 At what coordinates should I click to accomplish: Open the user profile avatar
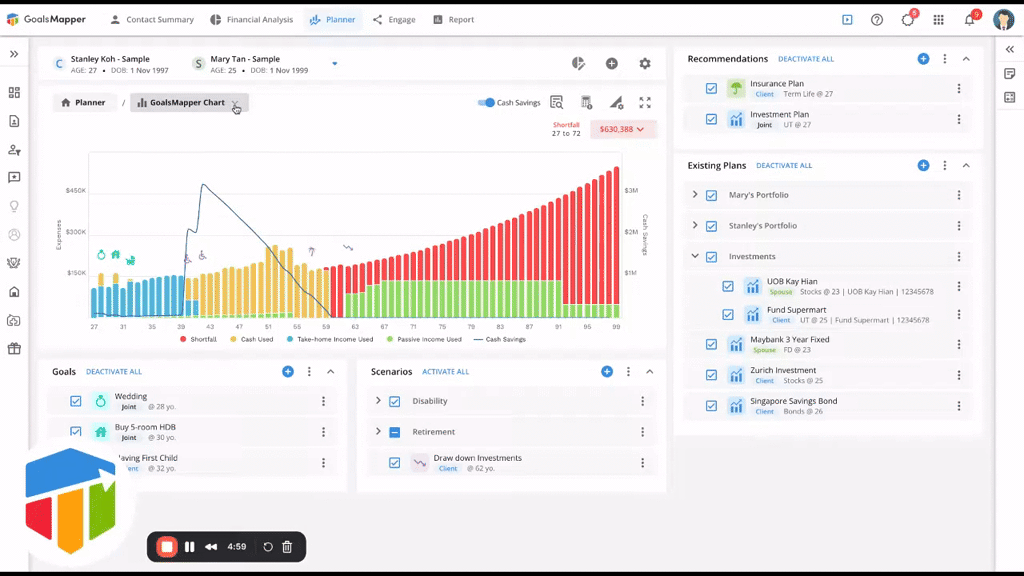[1004, 20]
